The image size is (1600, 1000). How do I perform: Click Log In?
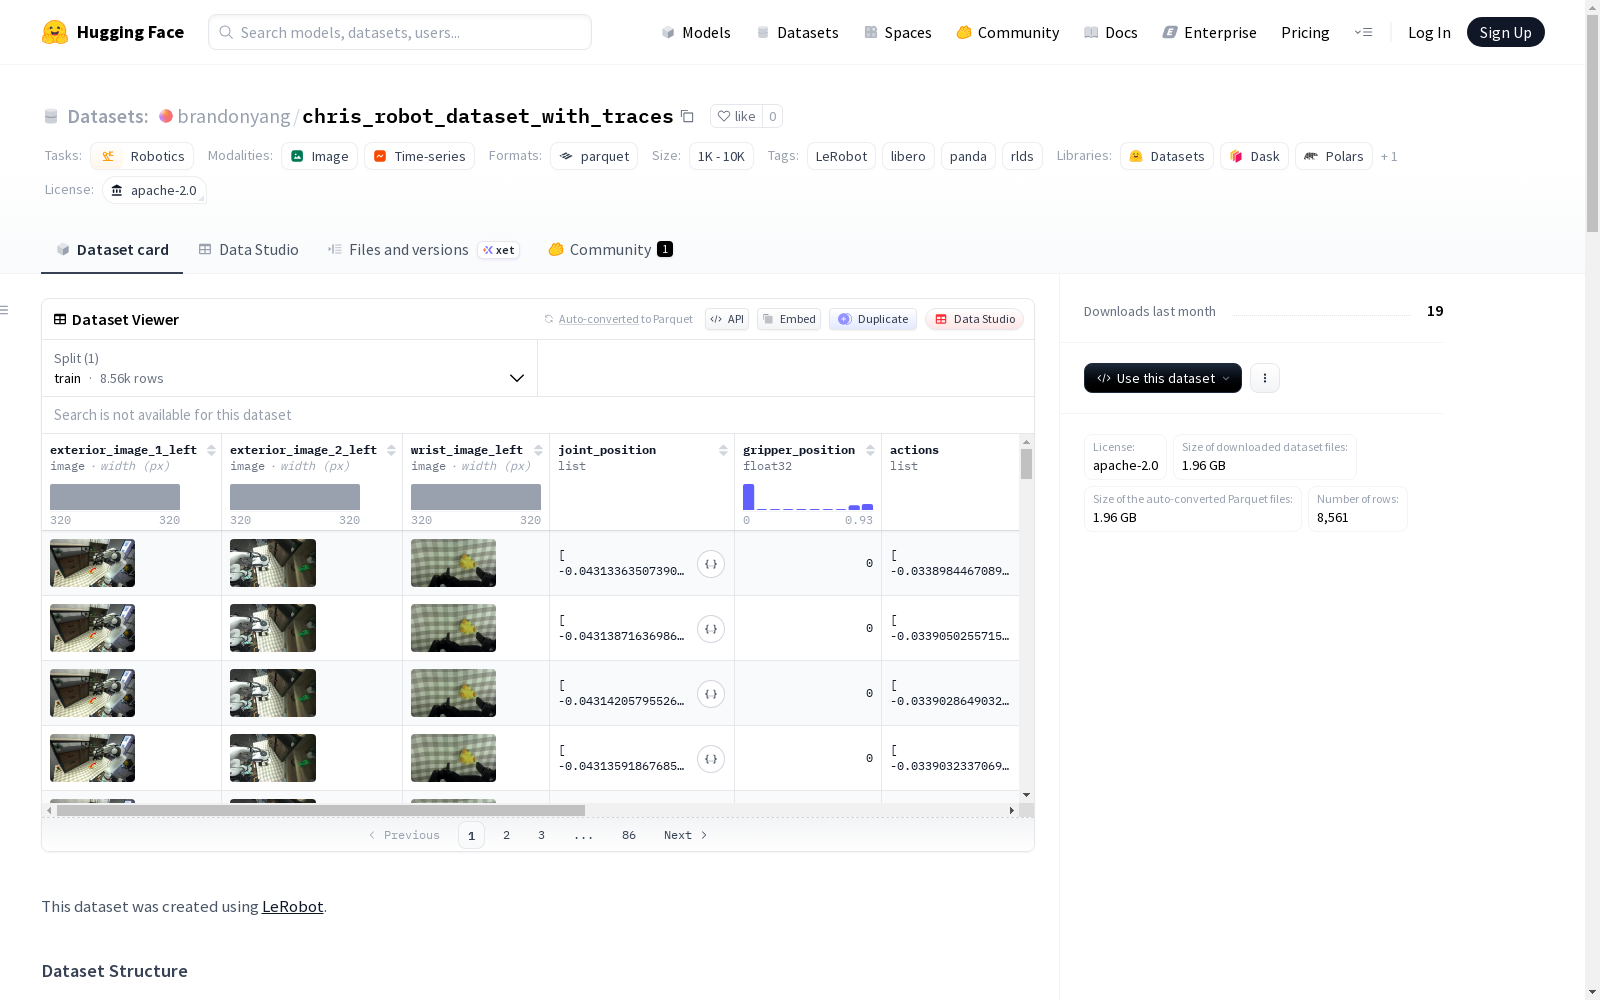tap(1429, 32)
